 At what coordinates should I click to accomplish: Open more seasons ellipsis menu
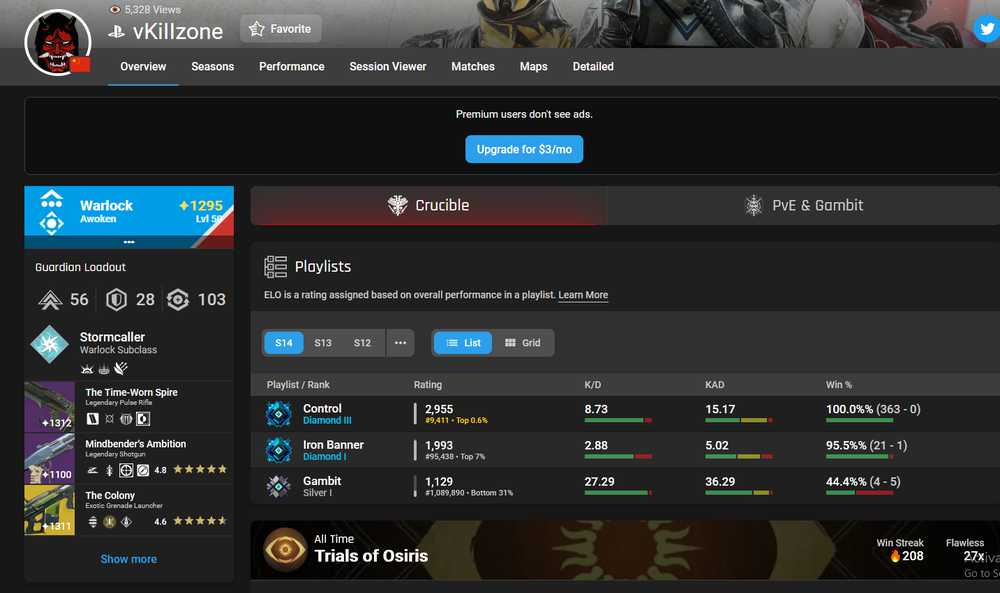[400, 343]
